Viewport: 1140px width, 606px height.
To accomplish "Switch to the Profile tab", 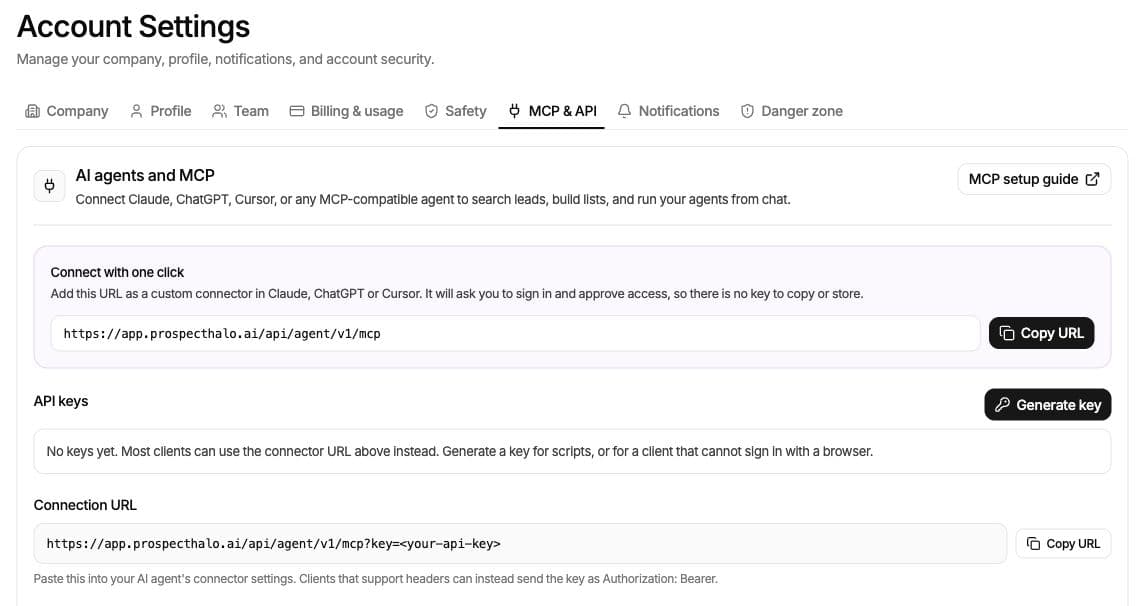I will click(161, 111).
